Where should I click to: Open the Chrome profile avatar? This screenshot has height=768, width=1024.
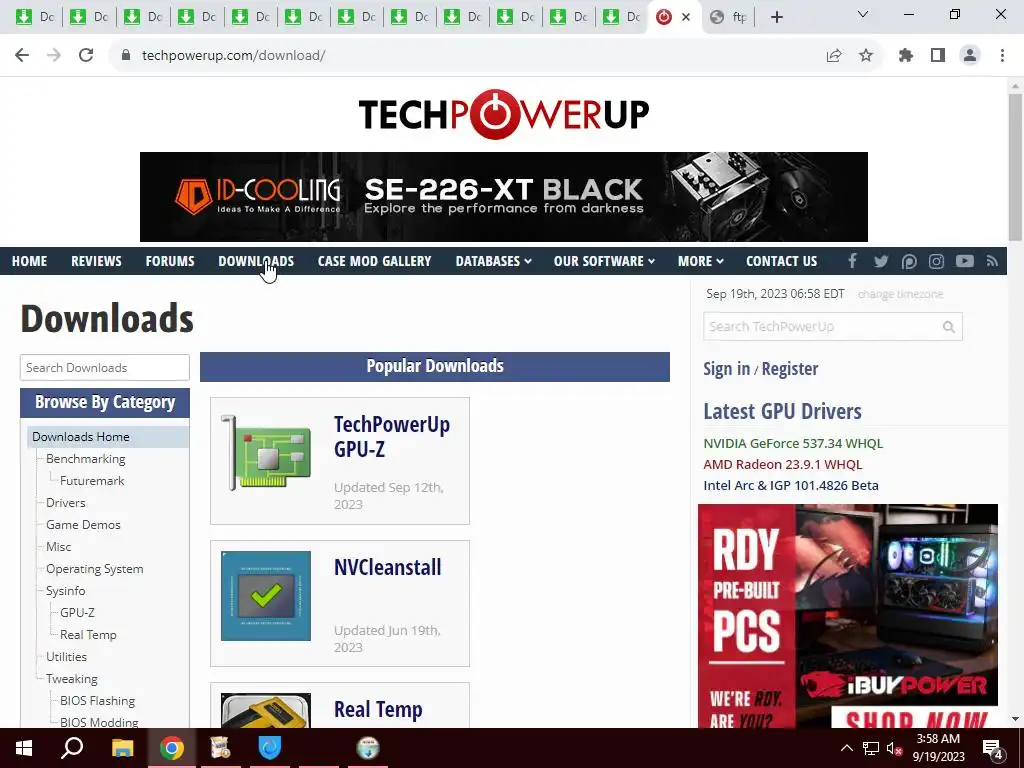[970, 56]
